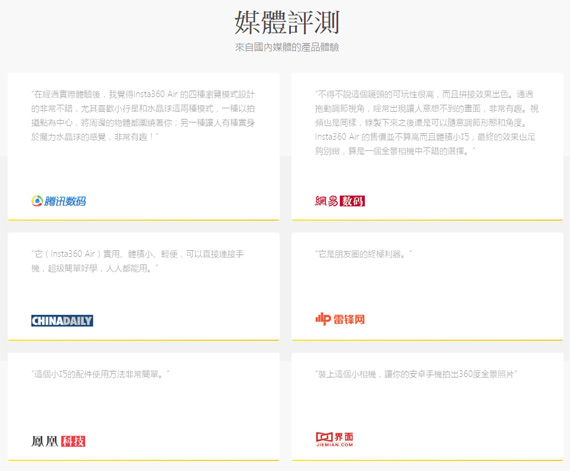The height and width of the screenshot is (471, 570).
Task: Click the yellow underline of Tencent card
Action: tap(144, 220)
